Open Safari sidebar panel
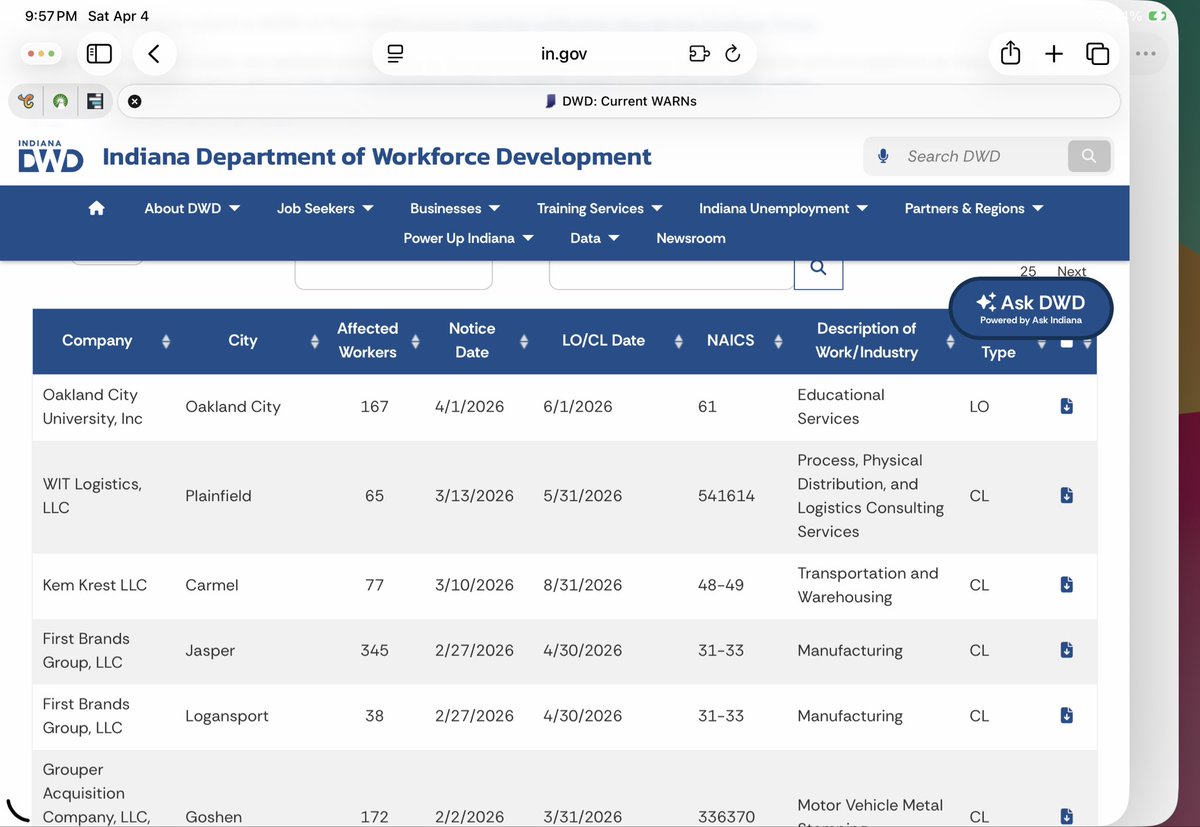 coord(99,54)
